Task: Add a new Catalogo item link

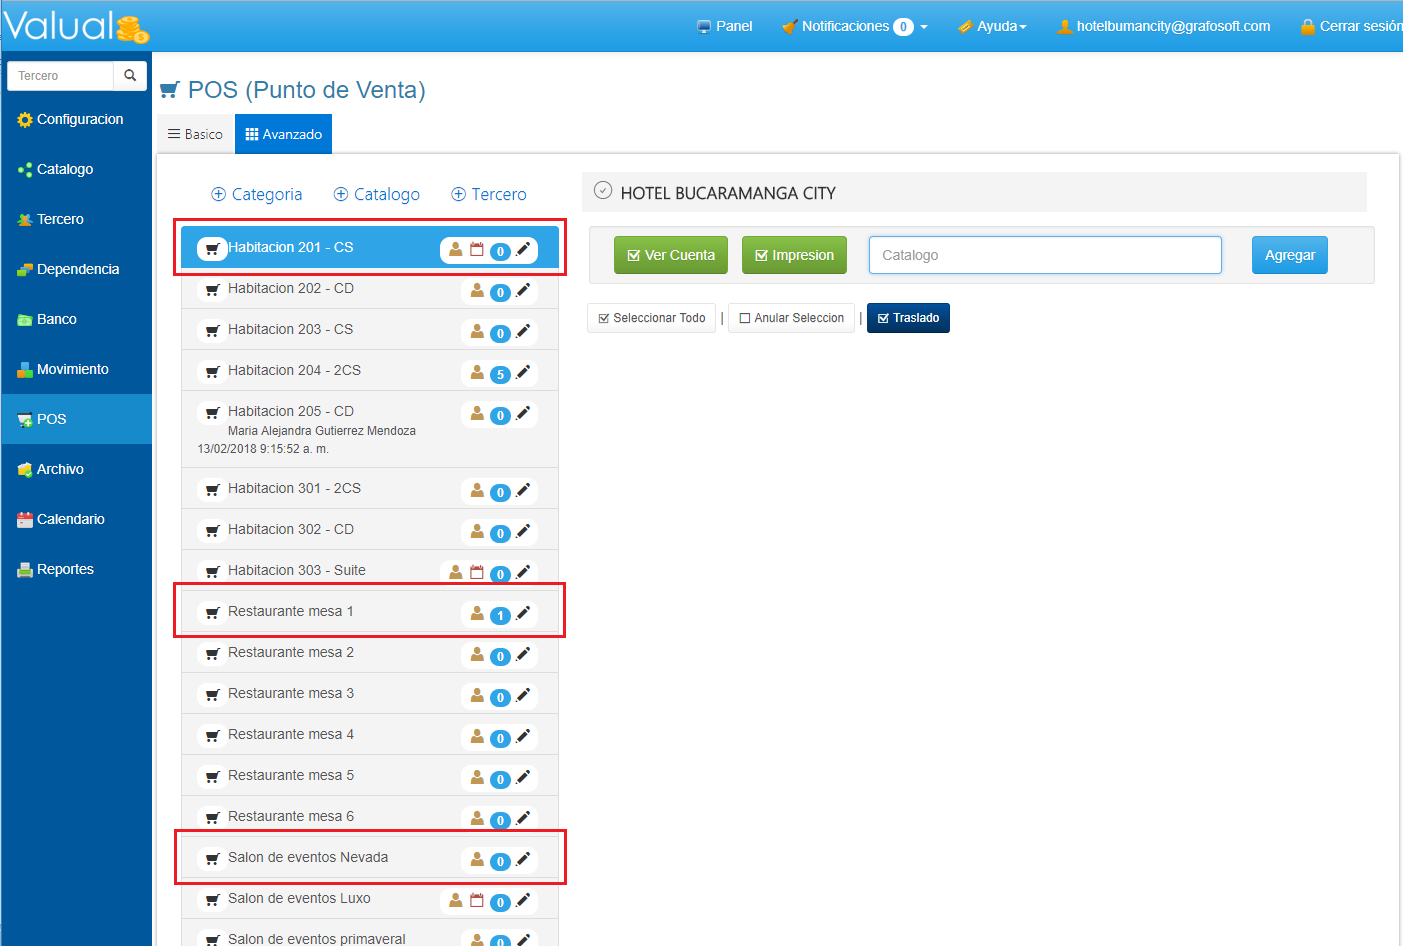Action: point(377,194)
